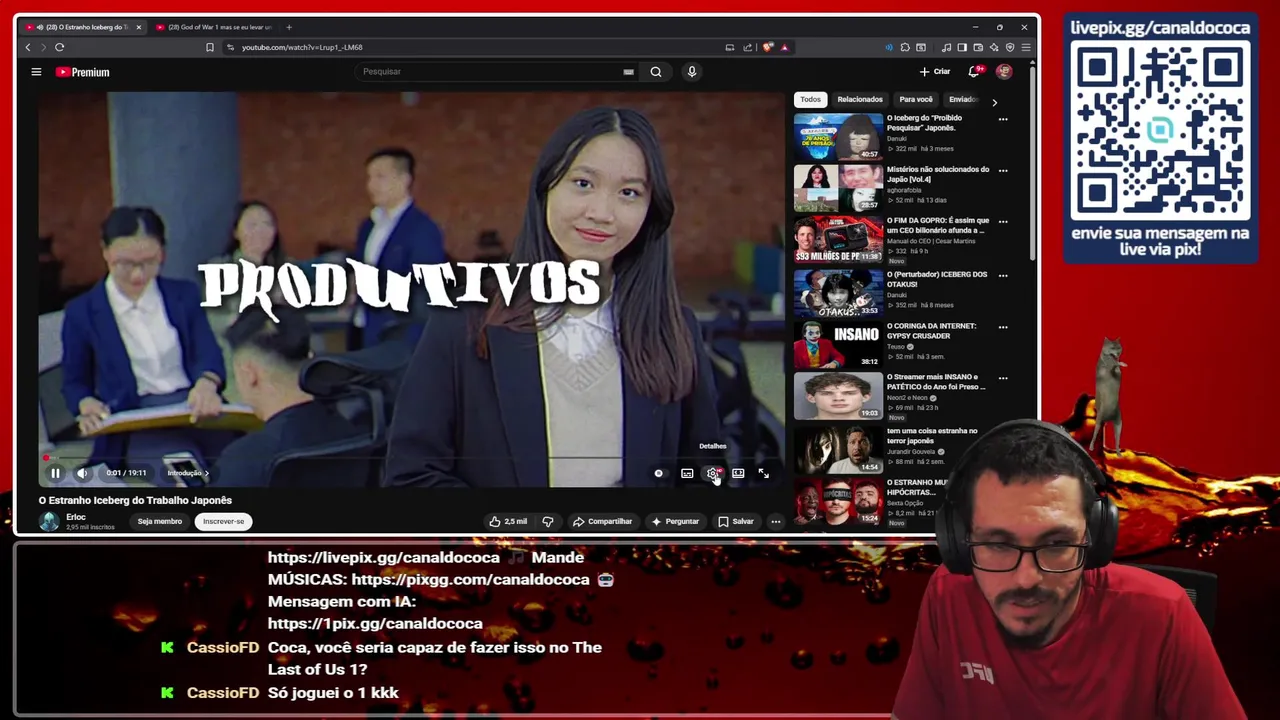Viewport: 1280px width, 720px height.
Task: Open Brave Shields lion icon
Action: click(x=768, y=47)
